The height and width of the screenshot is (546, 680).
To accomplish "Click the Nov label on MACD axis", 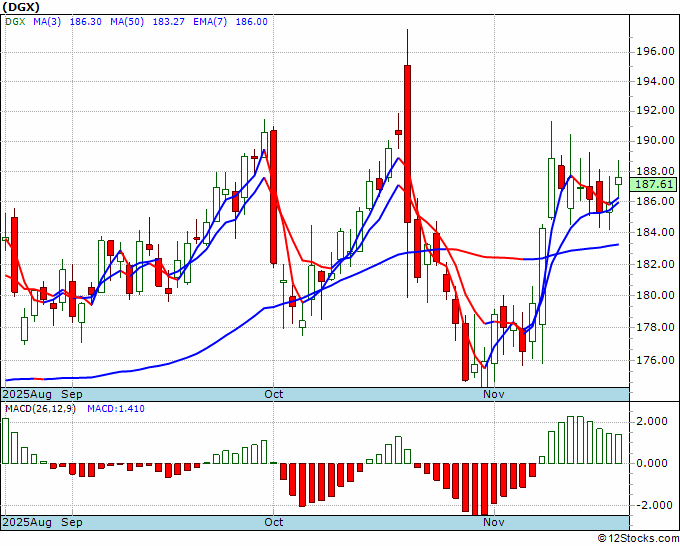I will coord(494,522).
